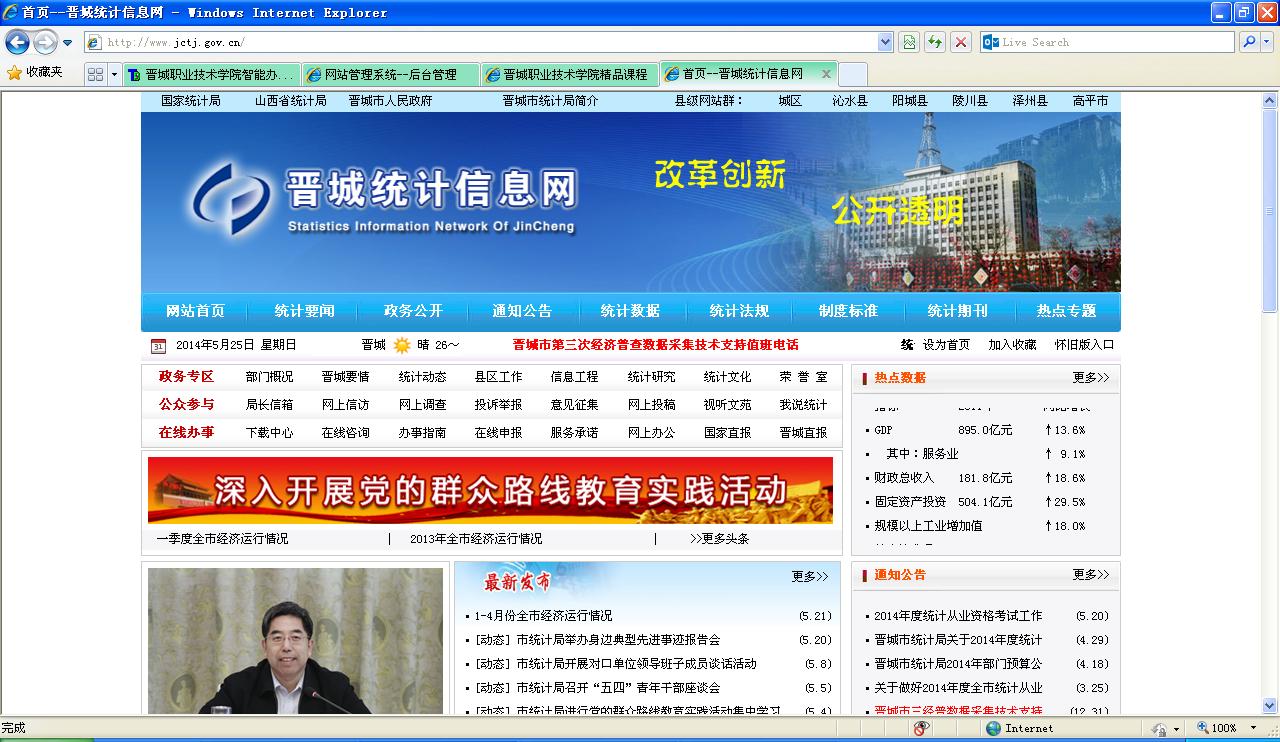Select 网站首页 in navigation bar
The image size is (1280, 742).
click(x=195, y=311)
